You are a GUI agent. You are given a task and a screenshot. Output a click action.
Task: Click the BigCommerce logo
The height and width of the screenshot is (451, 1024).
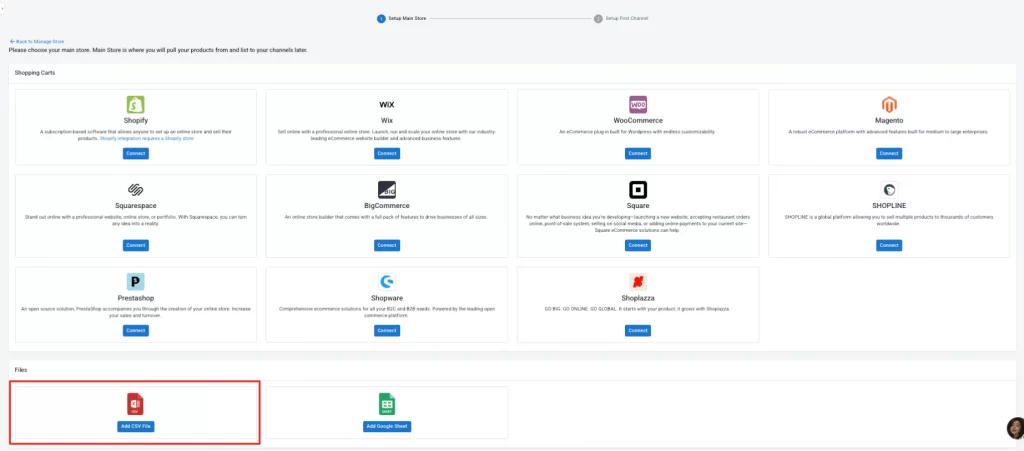click(x=387, y=190)
